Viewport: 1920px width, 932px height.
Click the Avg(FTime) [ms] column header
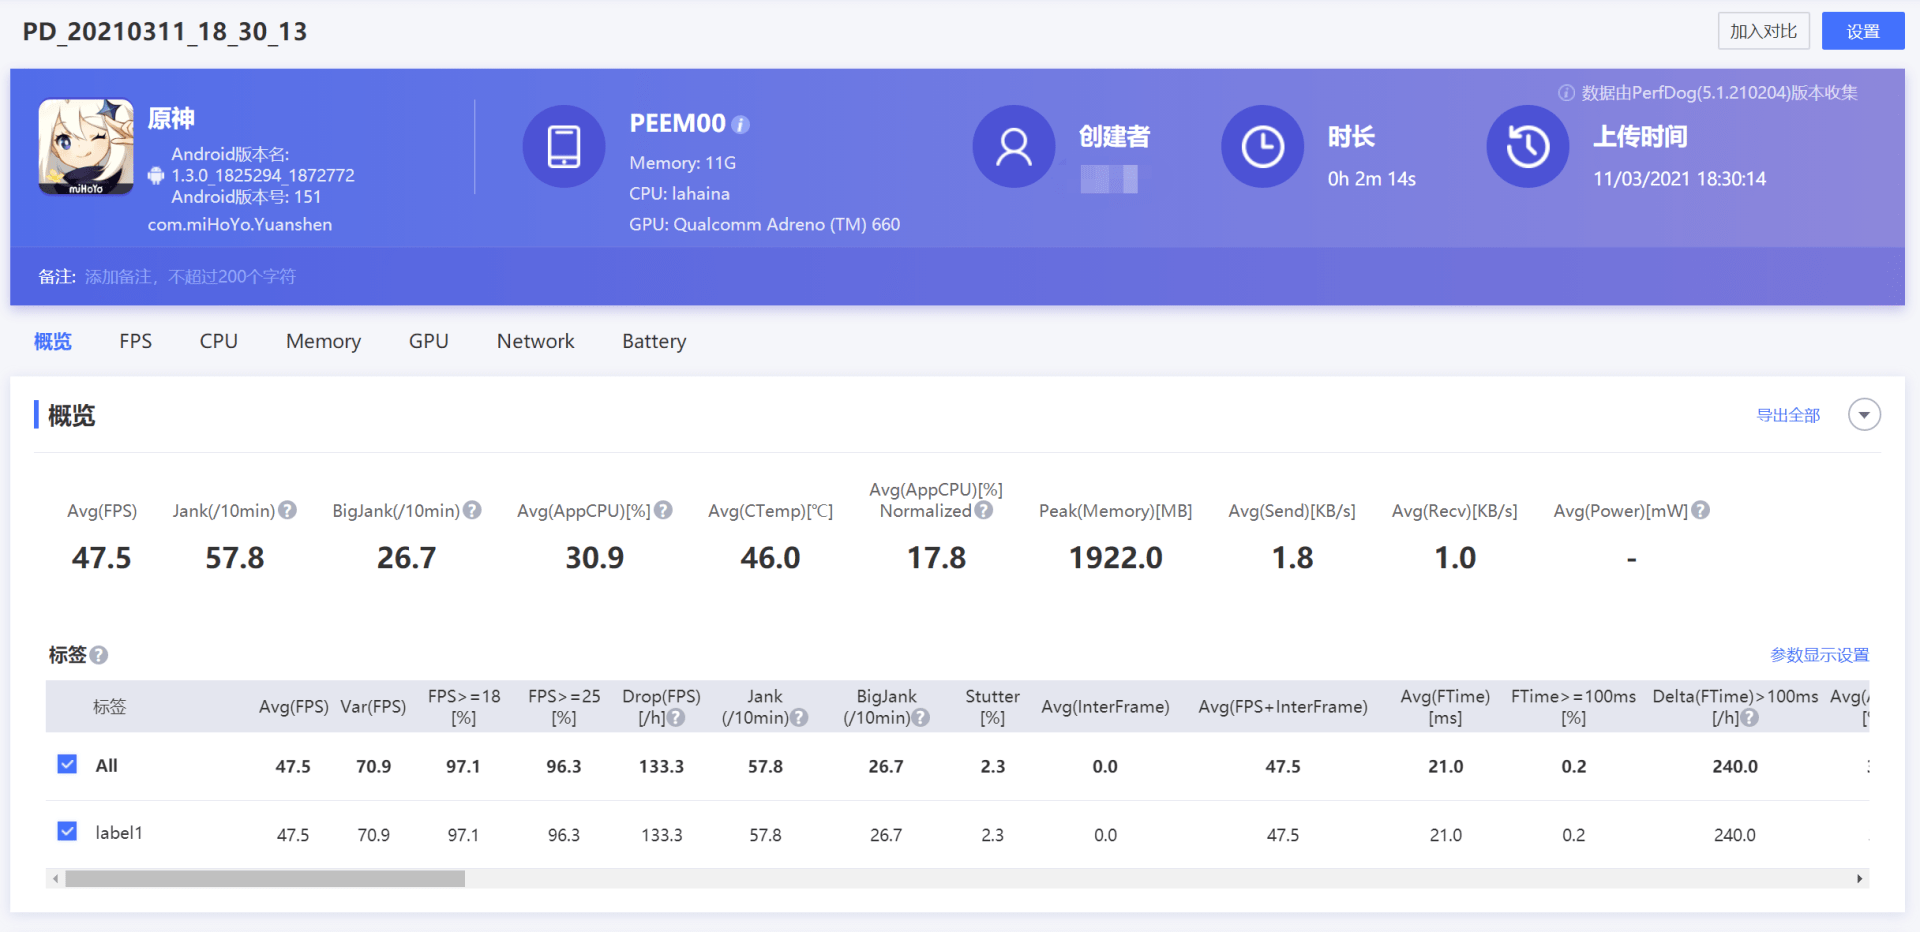tap(1445, 707)
